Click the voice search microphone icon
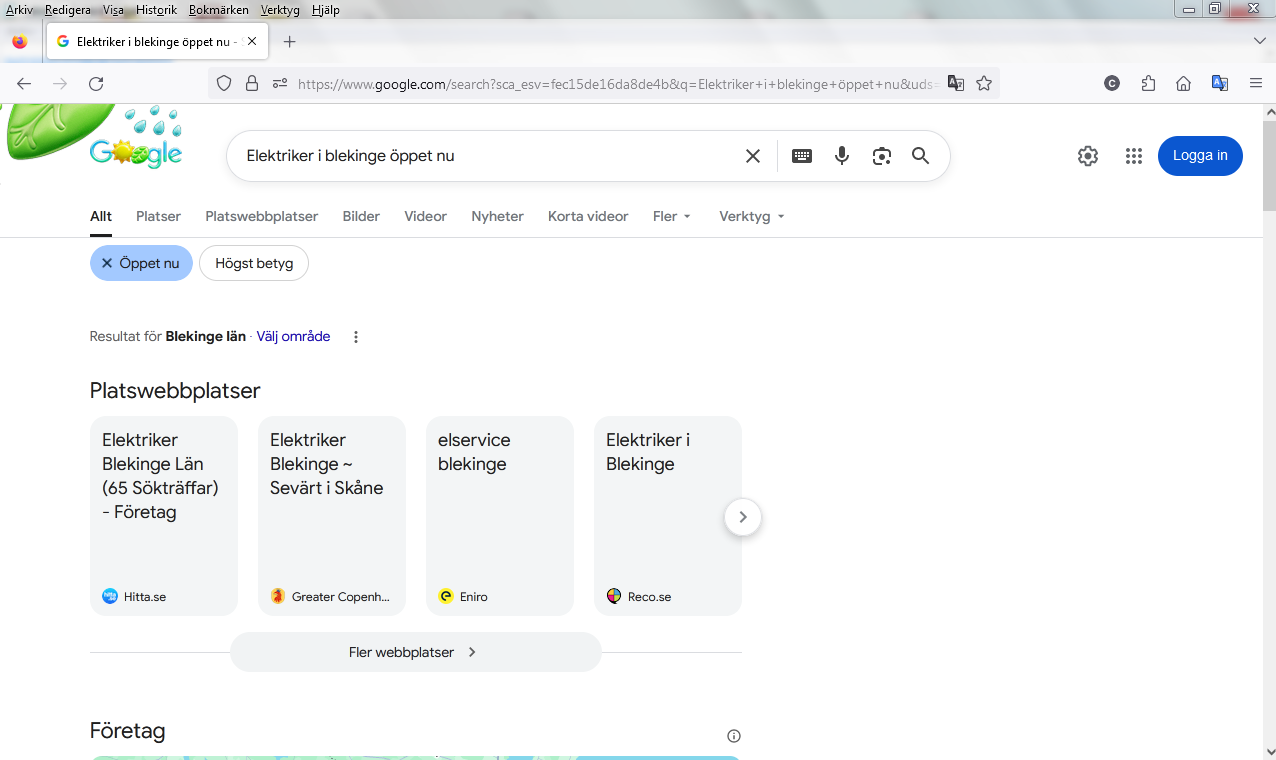The height and width of the screenshot is (760, 1276). pyautogui.click(x=842, y=156)
